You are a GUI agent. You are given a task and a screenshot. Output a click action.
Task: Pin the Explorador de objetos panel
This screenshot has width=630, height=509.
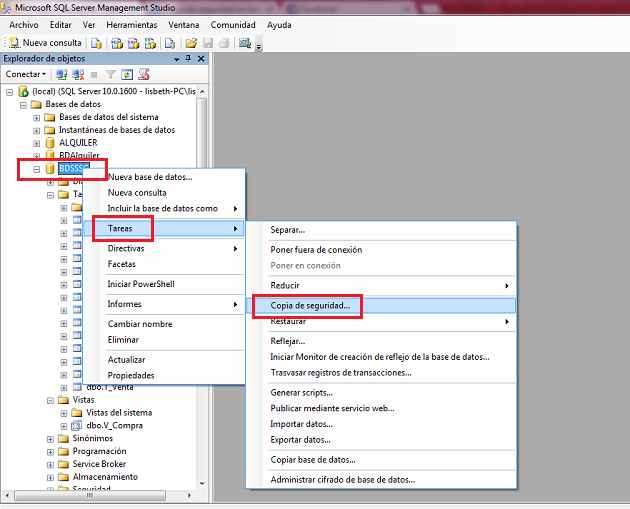pos(190,59)
